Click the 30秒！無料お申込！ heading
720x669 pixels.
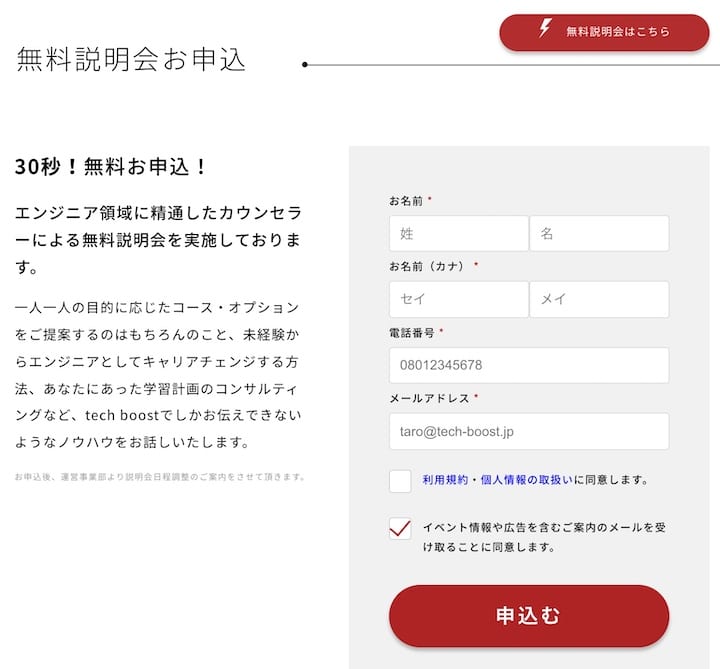click(x=111, y=166)
